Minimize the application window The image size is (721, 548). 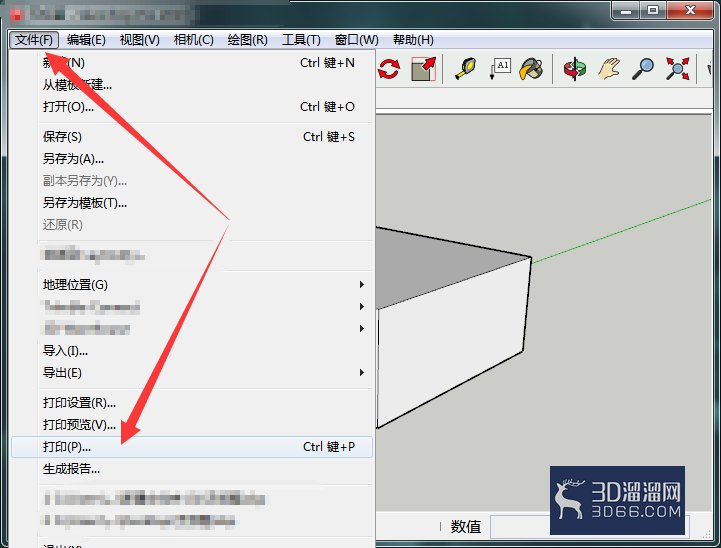point(626,10)
